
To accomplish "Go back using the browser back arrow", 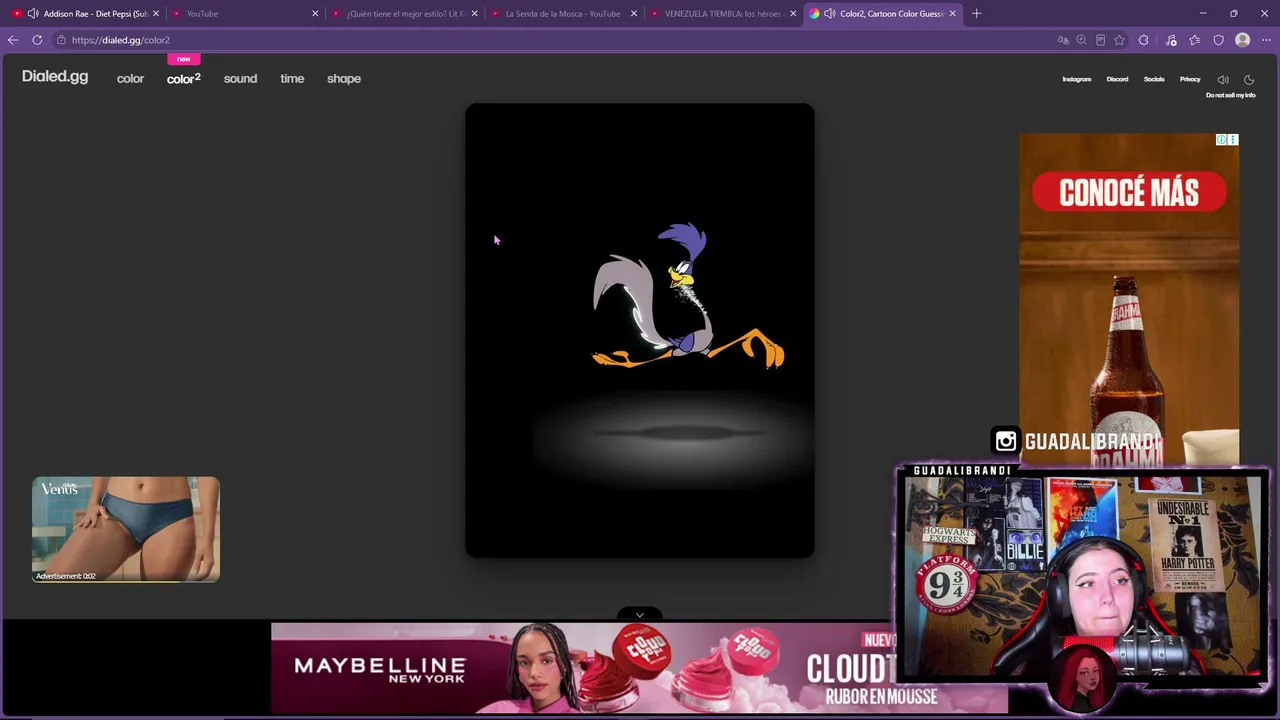I will [13, 40].
